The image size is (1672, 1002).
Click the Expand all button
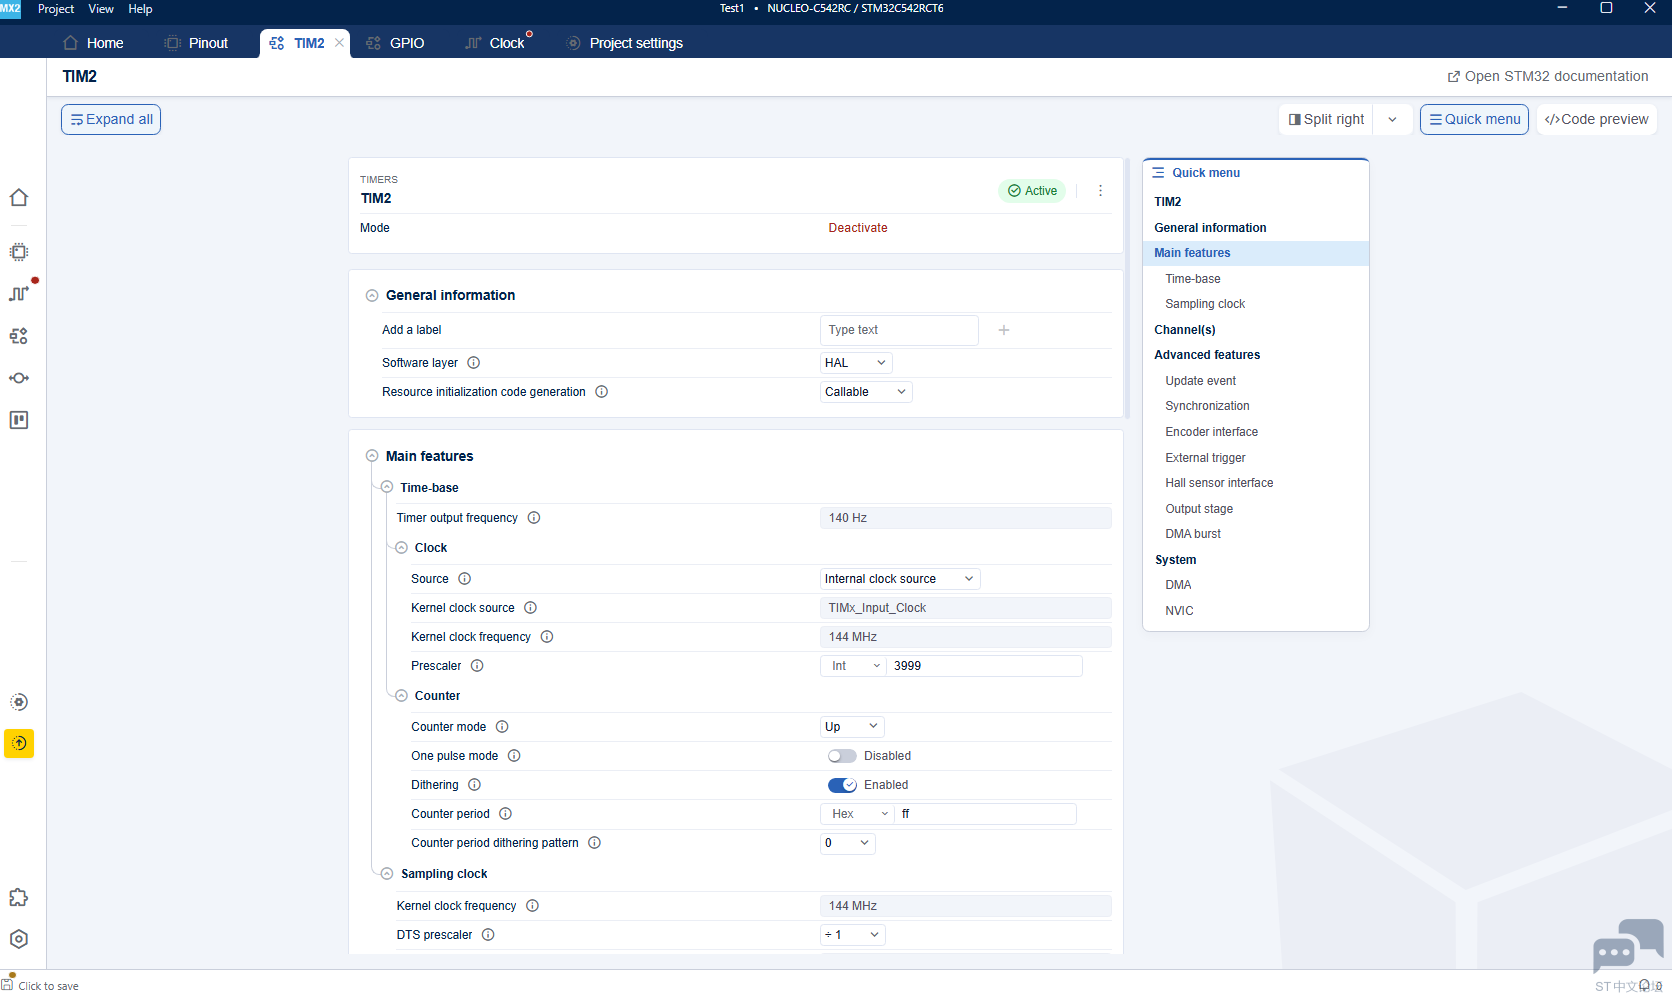111,120
